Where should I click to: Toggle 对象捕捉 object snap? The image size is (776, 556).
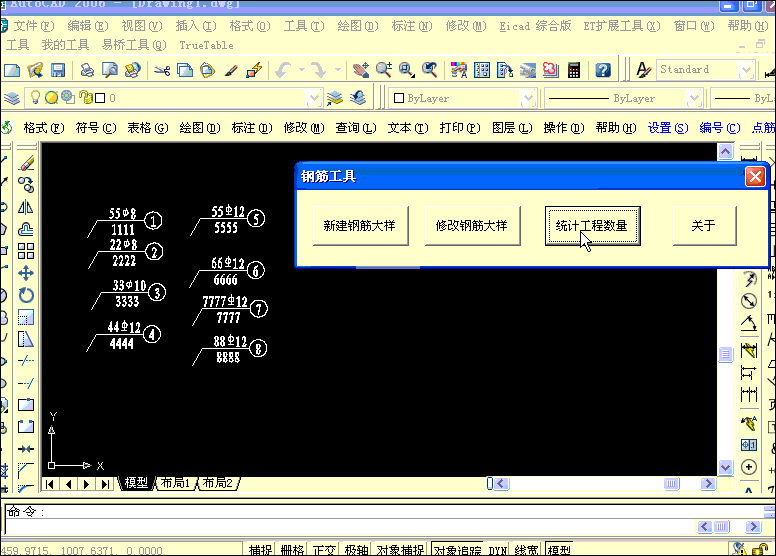tap(400, 550)
